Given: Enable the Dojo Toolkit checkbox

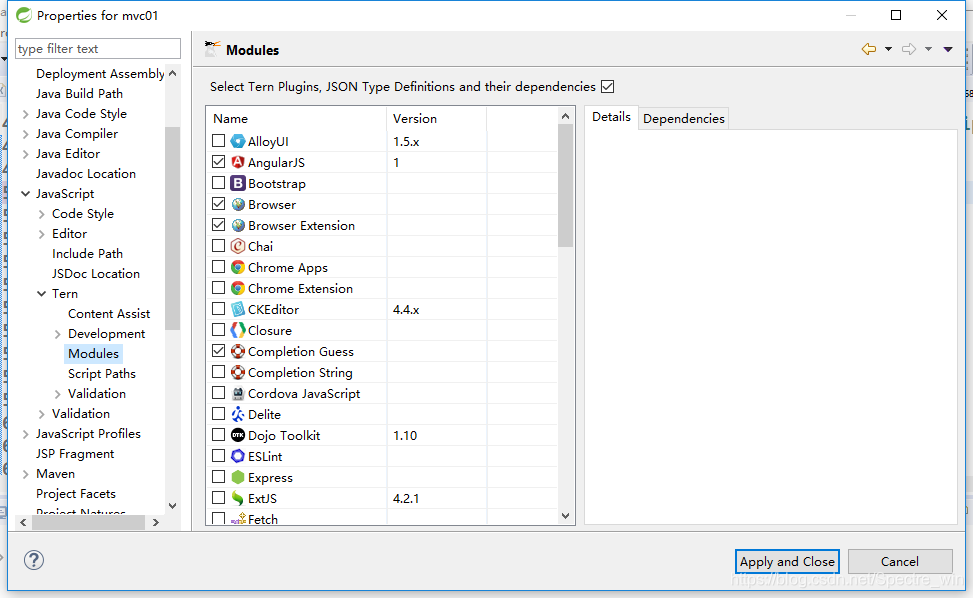Looking at the screenshot, I should click(218, 435).
